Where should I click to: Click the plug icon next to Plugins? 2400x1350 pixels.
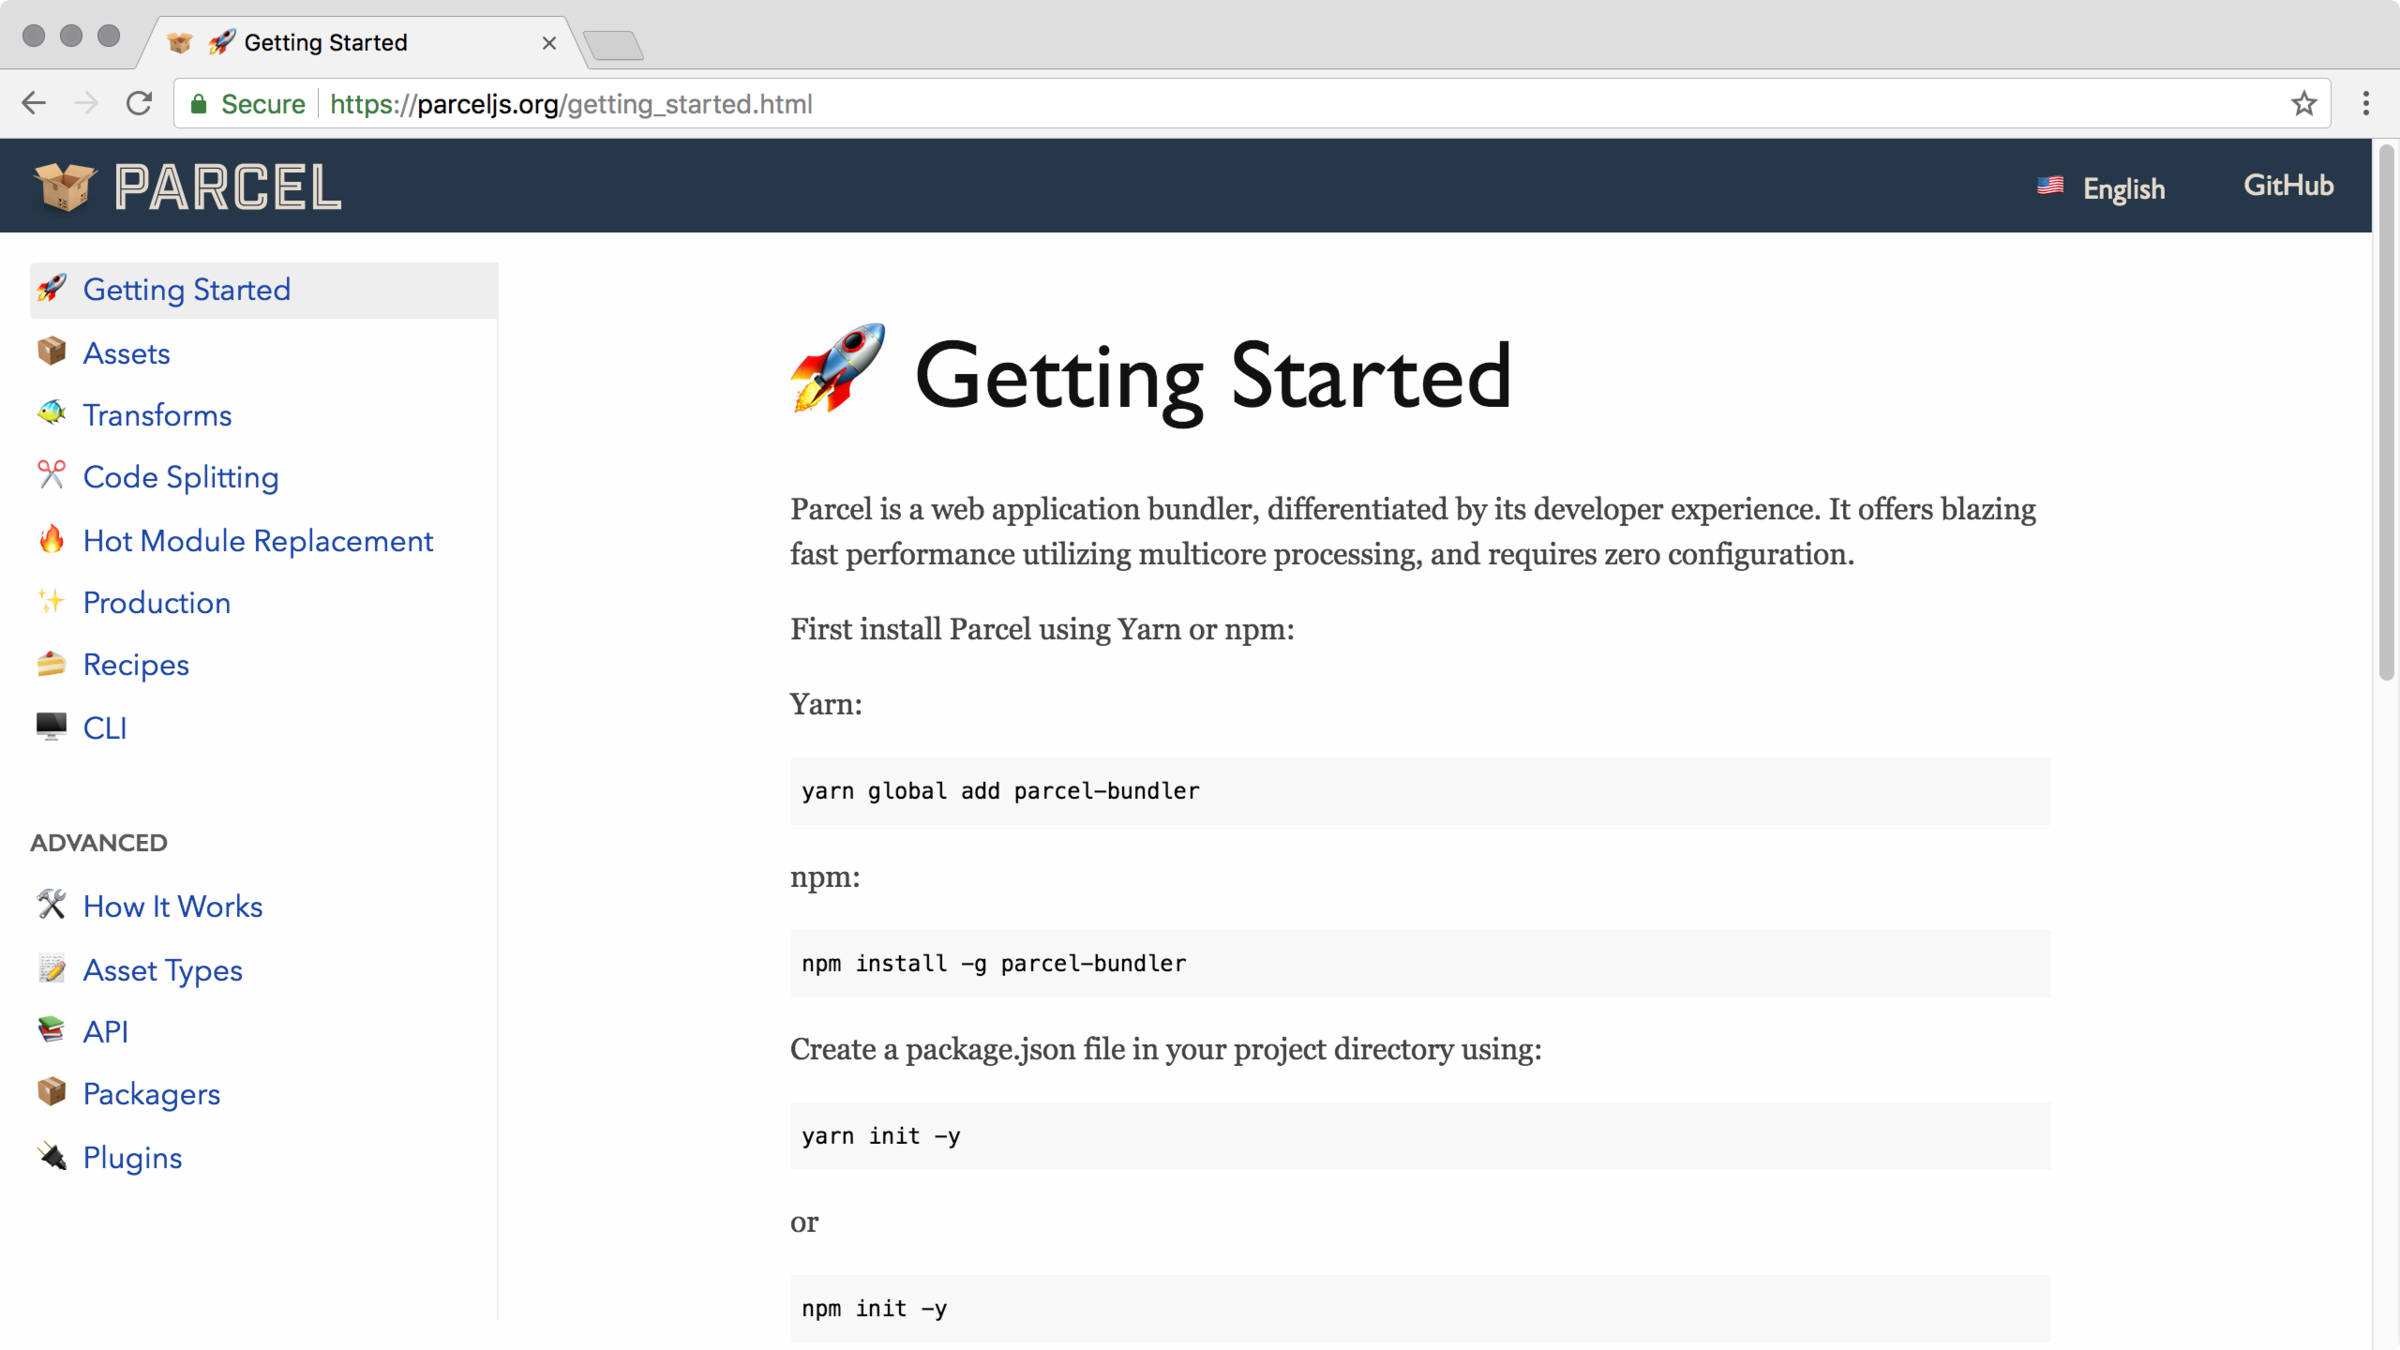click(51, 1157)
